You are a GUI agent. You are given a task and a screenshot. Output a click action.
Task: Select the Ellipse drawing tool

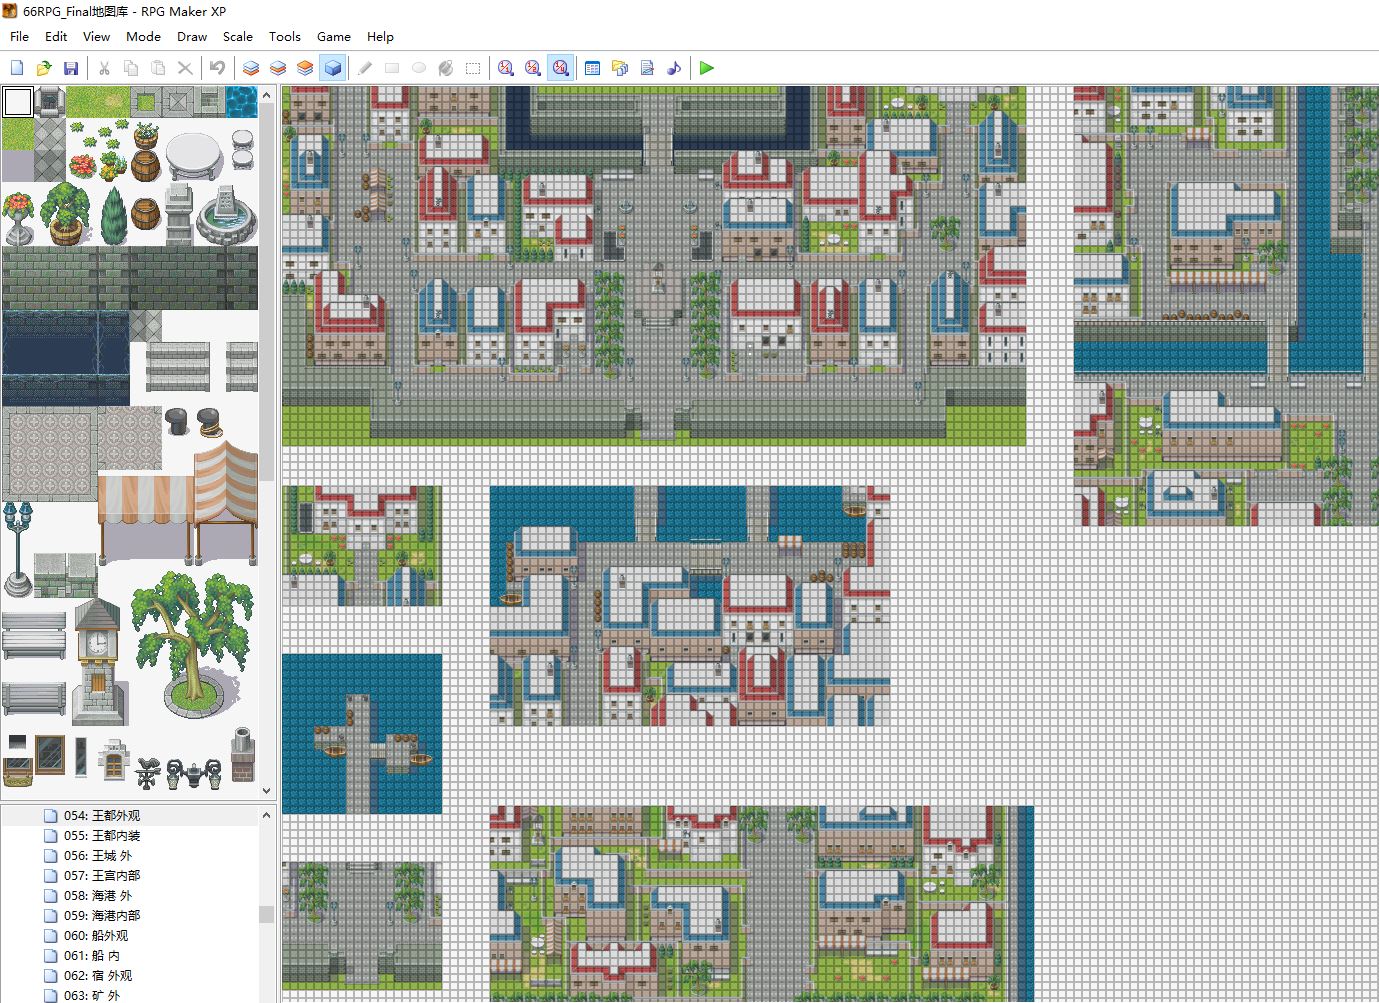(419, 68)
